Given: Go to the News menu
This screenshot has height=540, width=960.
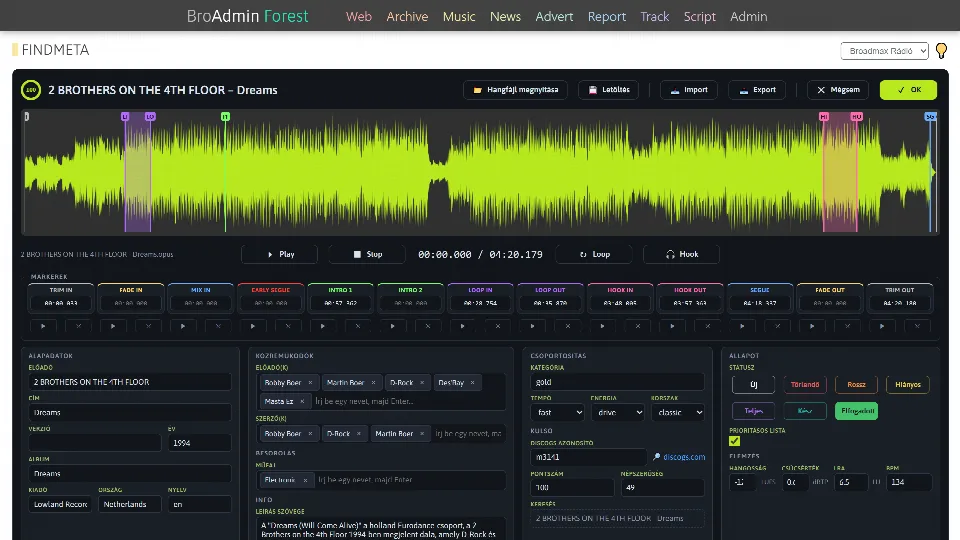Looking at the screenshot, I should 505,17.
